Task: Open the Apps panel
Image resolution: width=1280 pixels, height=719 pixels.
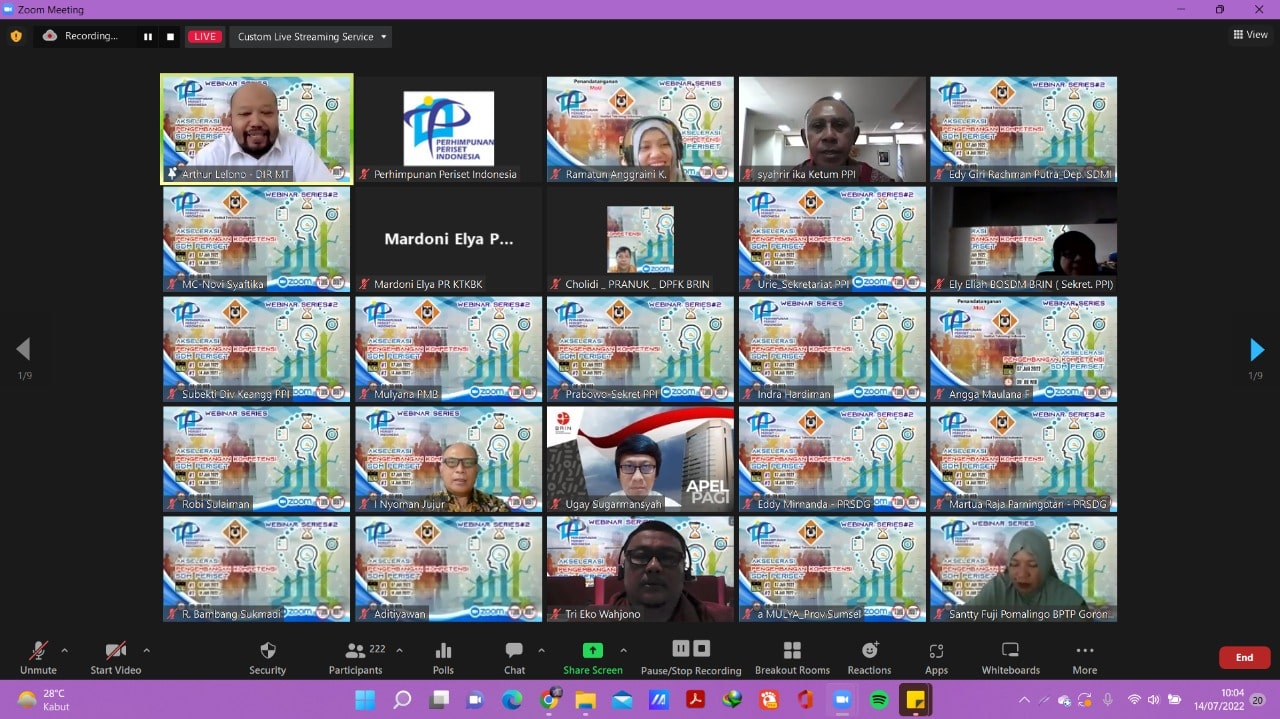Action: click(x=936, y=651)
